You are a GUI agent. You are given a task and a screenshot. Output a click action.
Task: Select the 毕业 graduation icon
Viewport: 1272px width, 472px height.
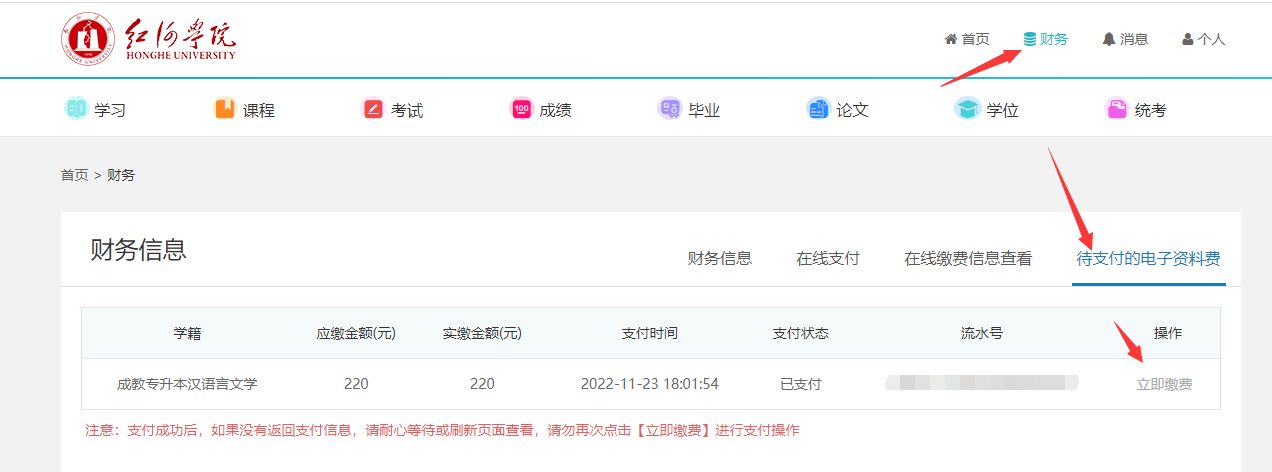click(x=670, y=109)
